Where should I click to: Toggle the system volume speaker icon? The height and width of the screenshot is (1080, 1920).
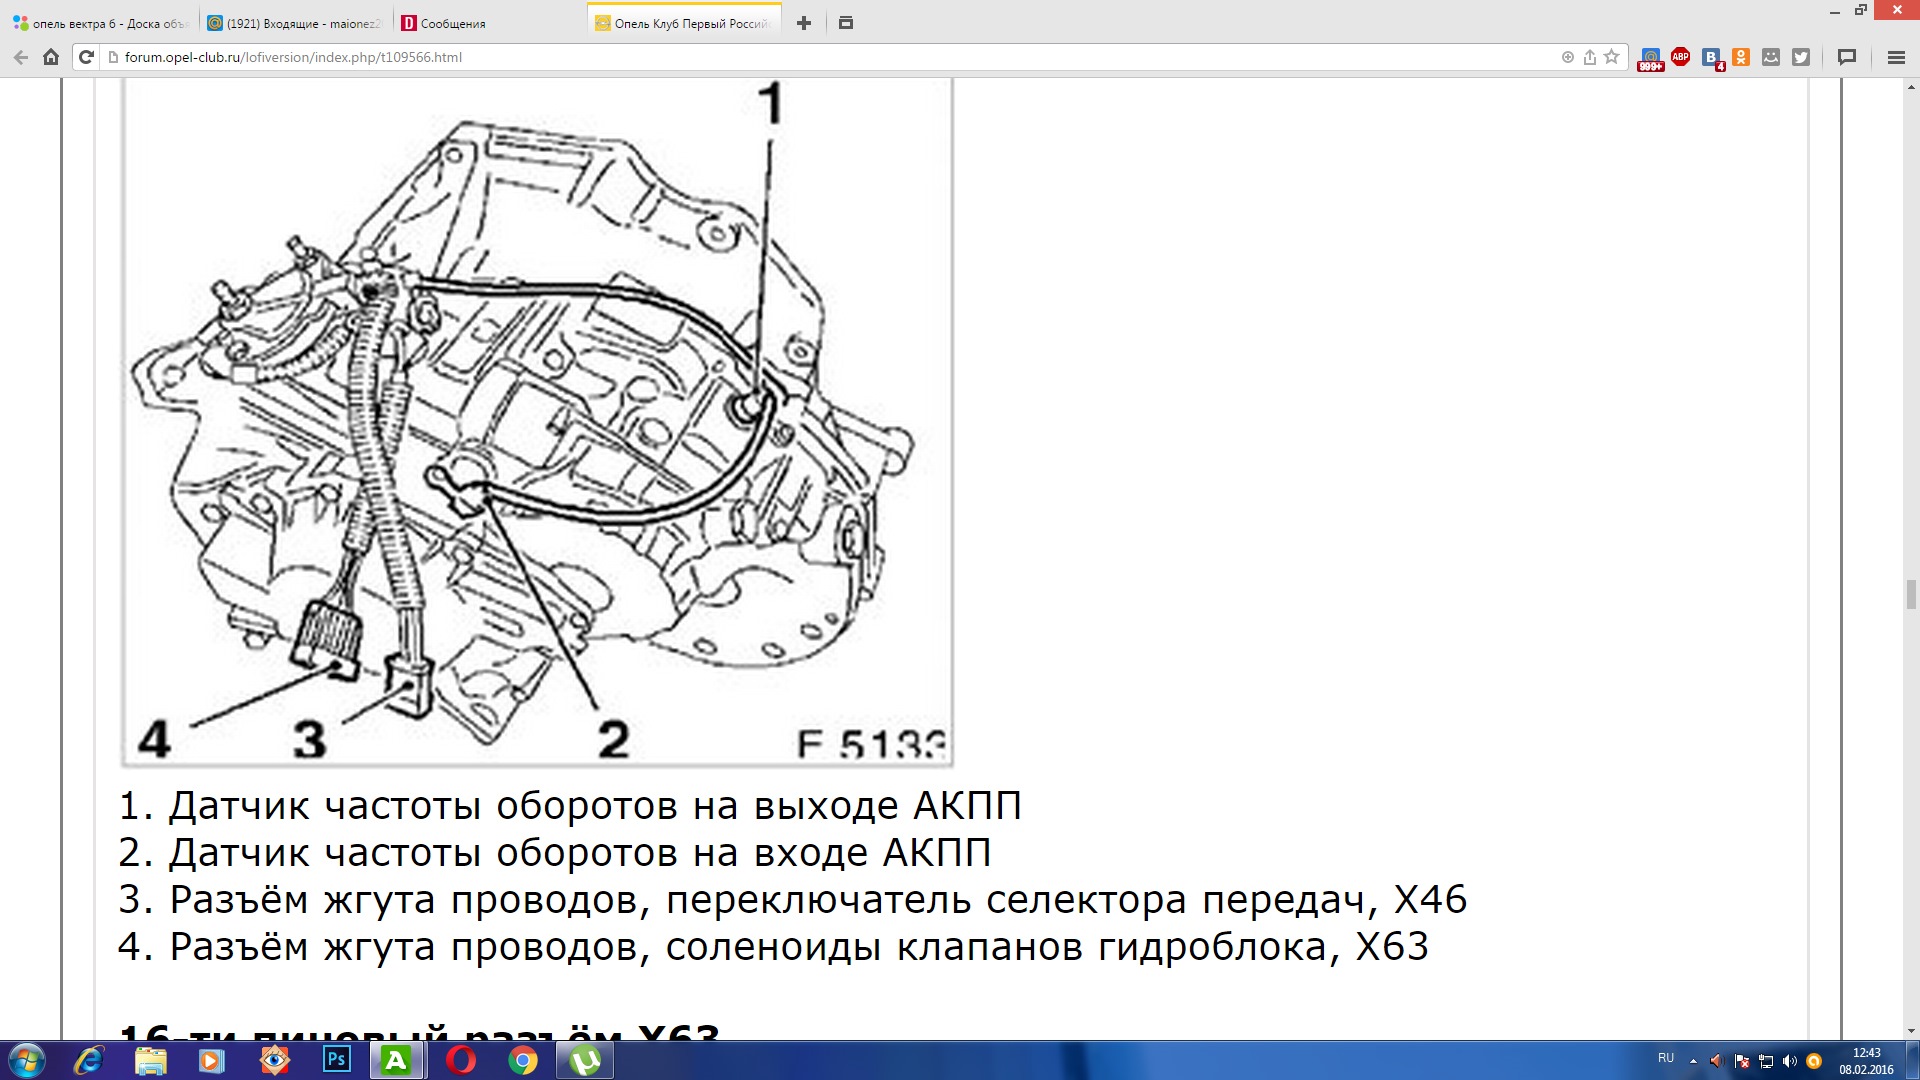coord(1790,1061)
